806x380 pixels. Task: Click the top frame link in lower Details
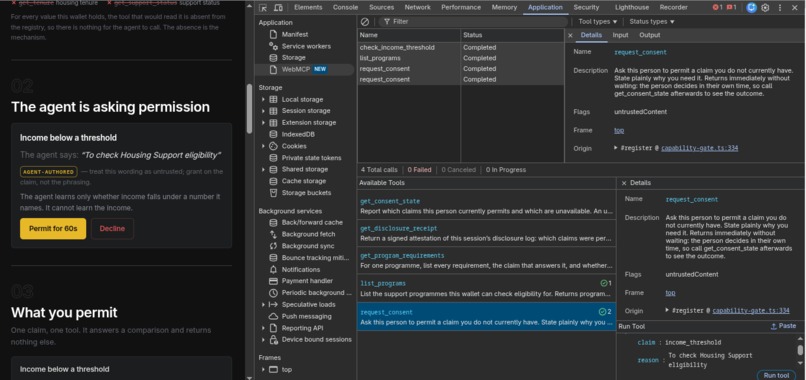670,293
